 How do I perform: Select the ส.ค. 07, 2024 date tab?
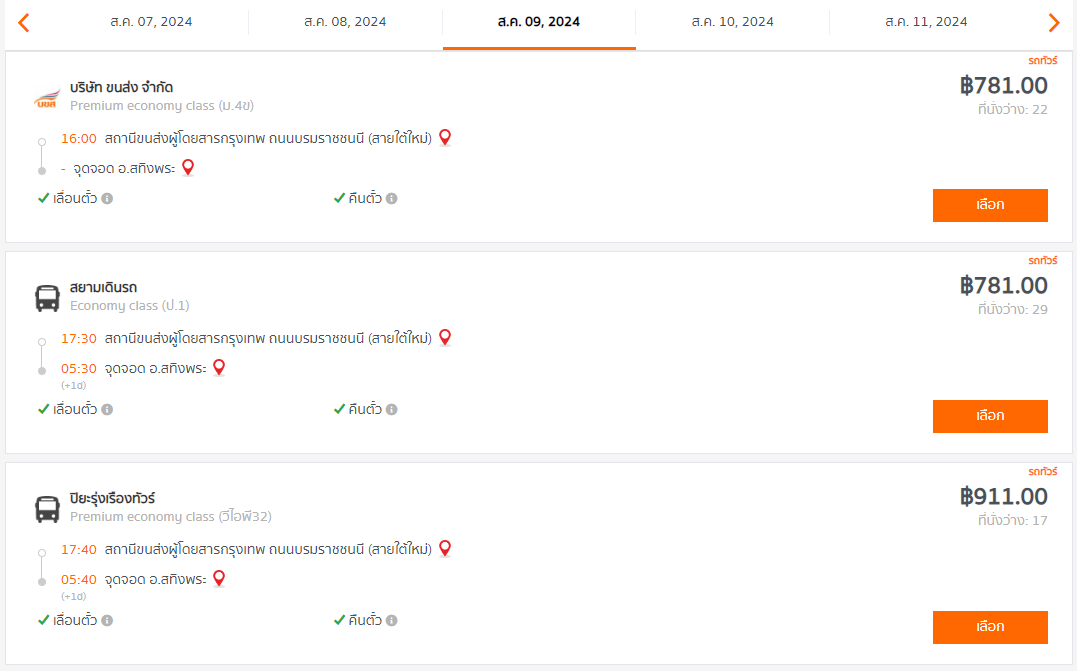(x=151, y=22)
